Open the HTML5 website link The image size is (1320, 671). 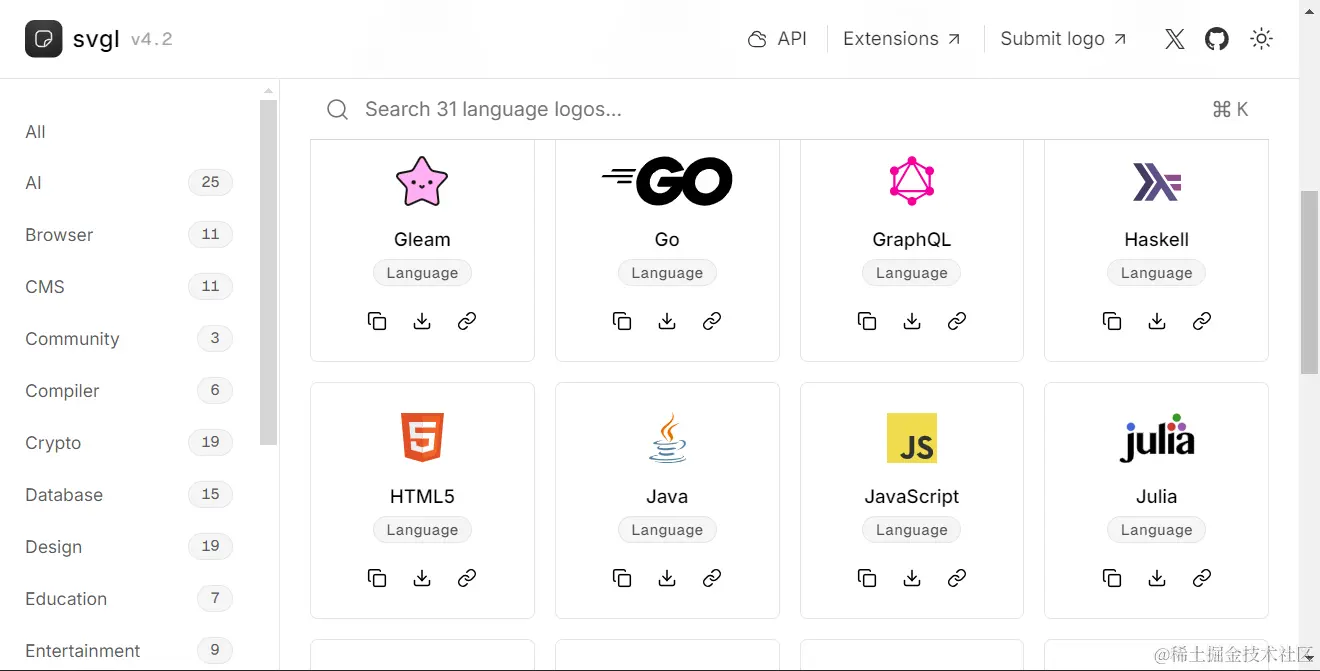[467, 578]
